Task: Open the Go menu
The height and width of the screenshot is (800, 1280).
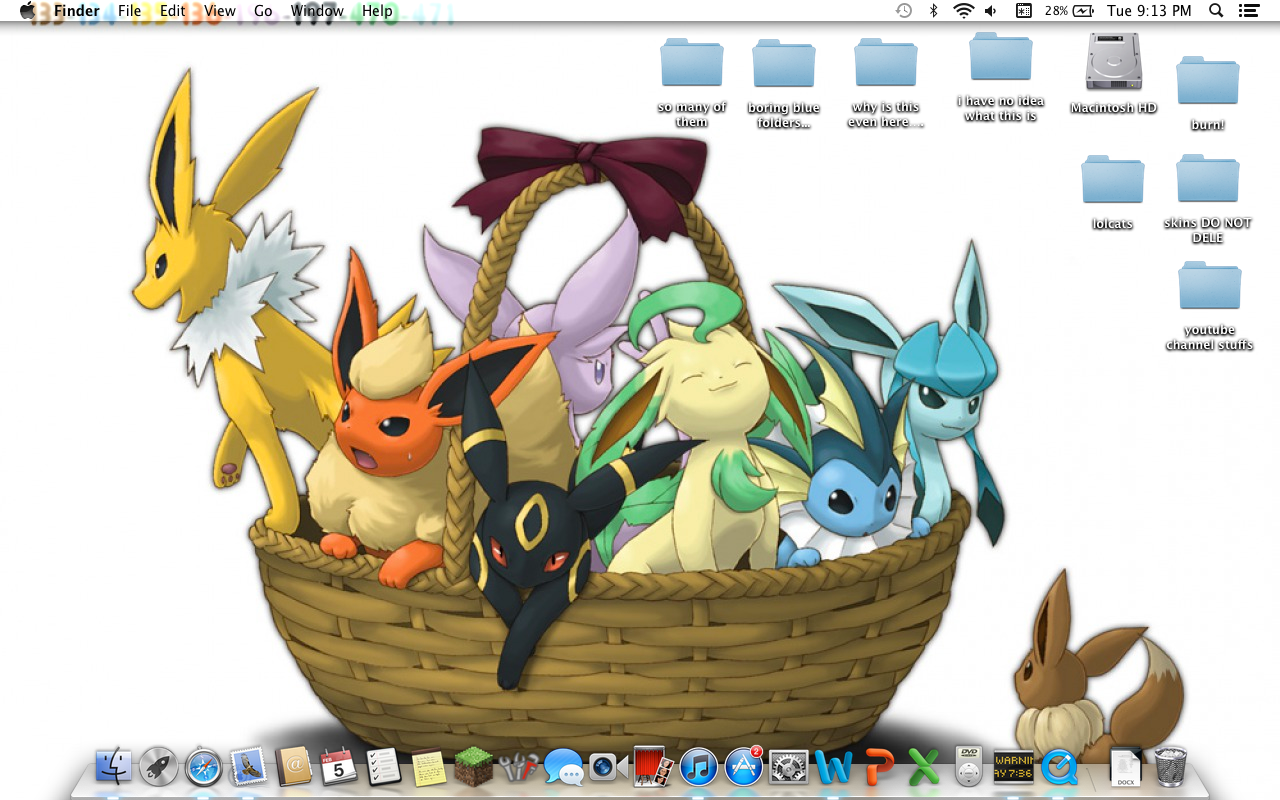Action: tap(263, 11)
